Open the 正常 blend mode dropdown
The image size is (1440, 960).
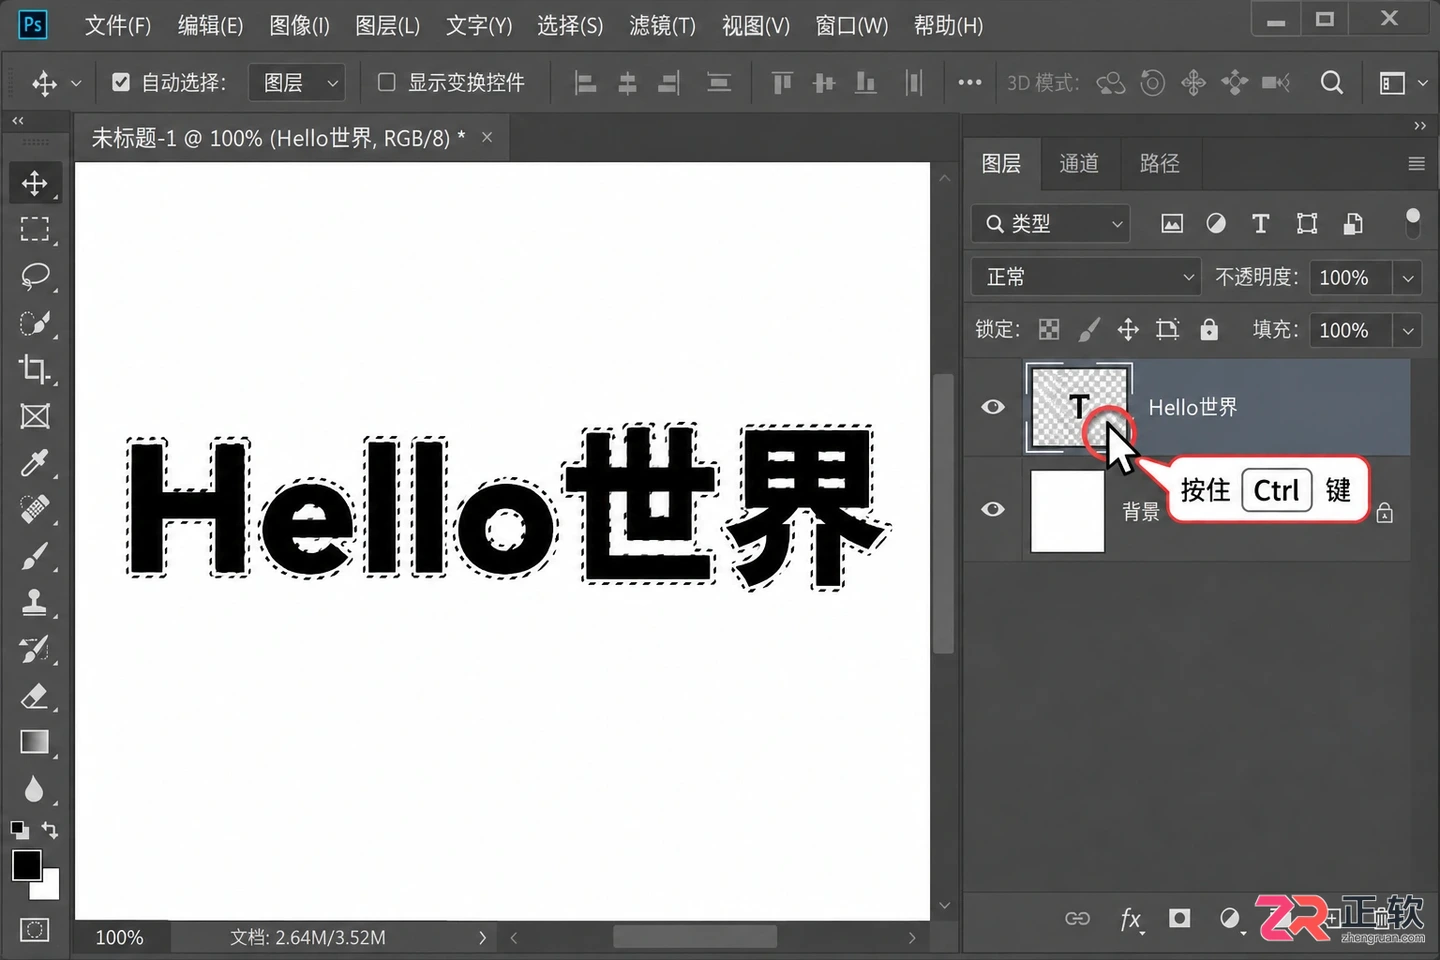[1085, 277]
